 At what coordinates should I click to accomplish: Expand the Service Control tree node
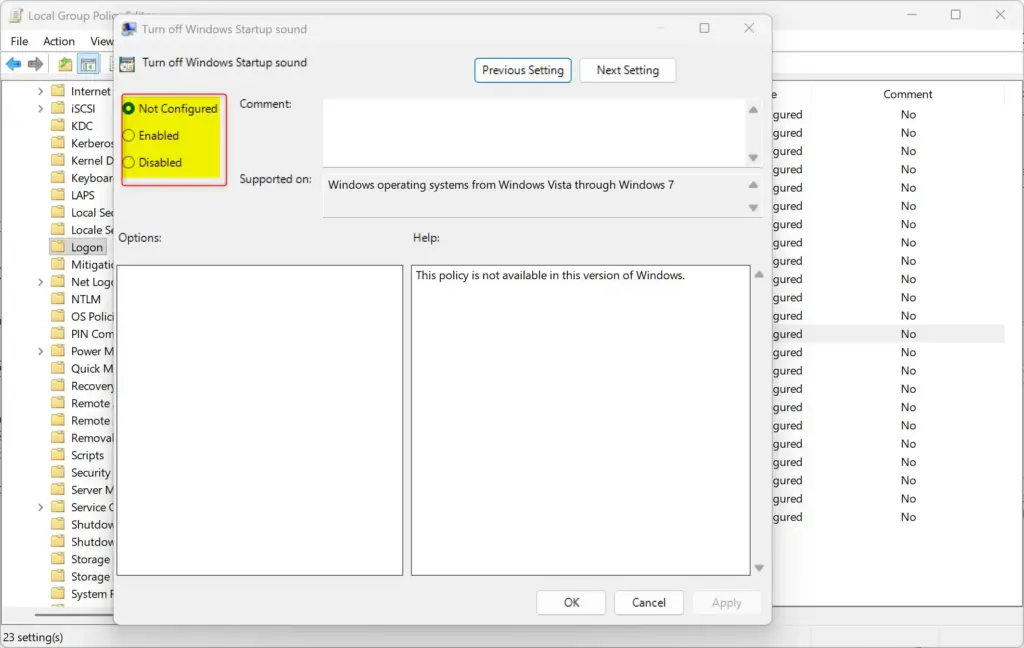pos(40,508)
